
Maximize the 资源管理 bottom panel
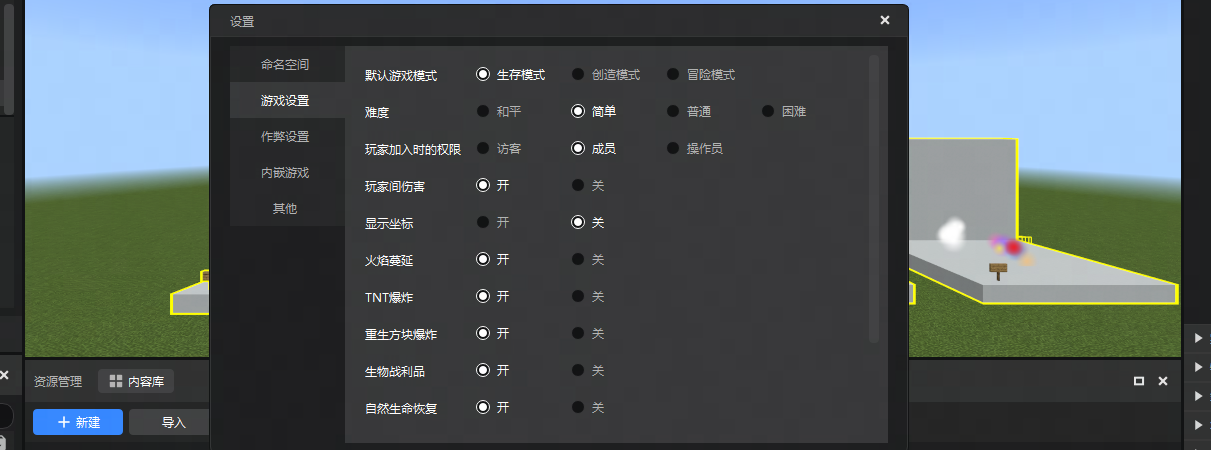[x=1138, y=381]
